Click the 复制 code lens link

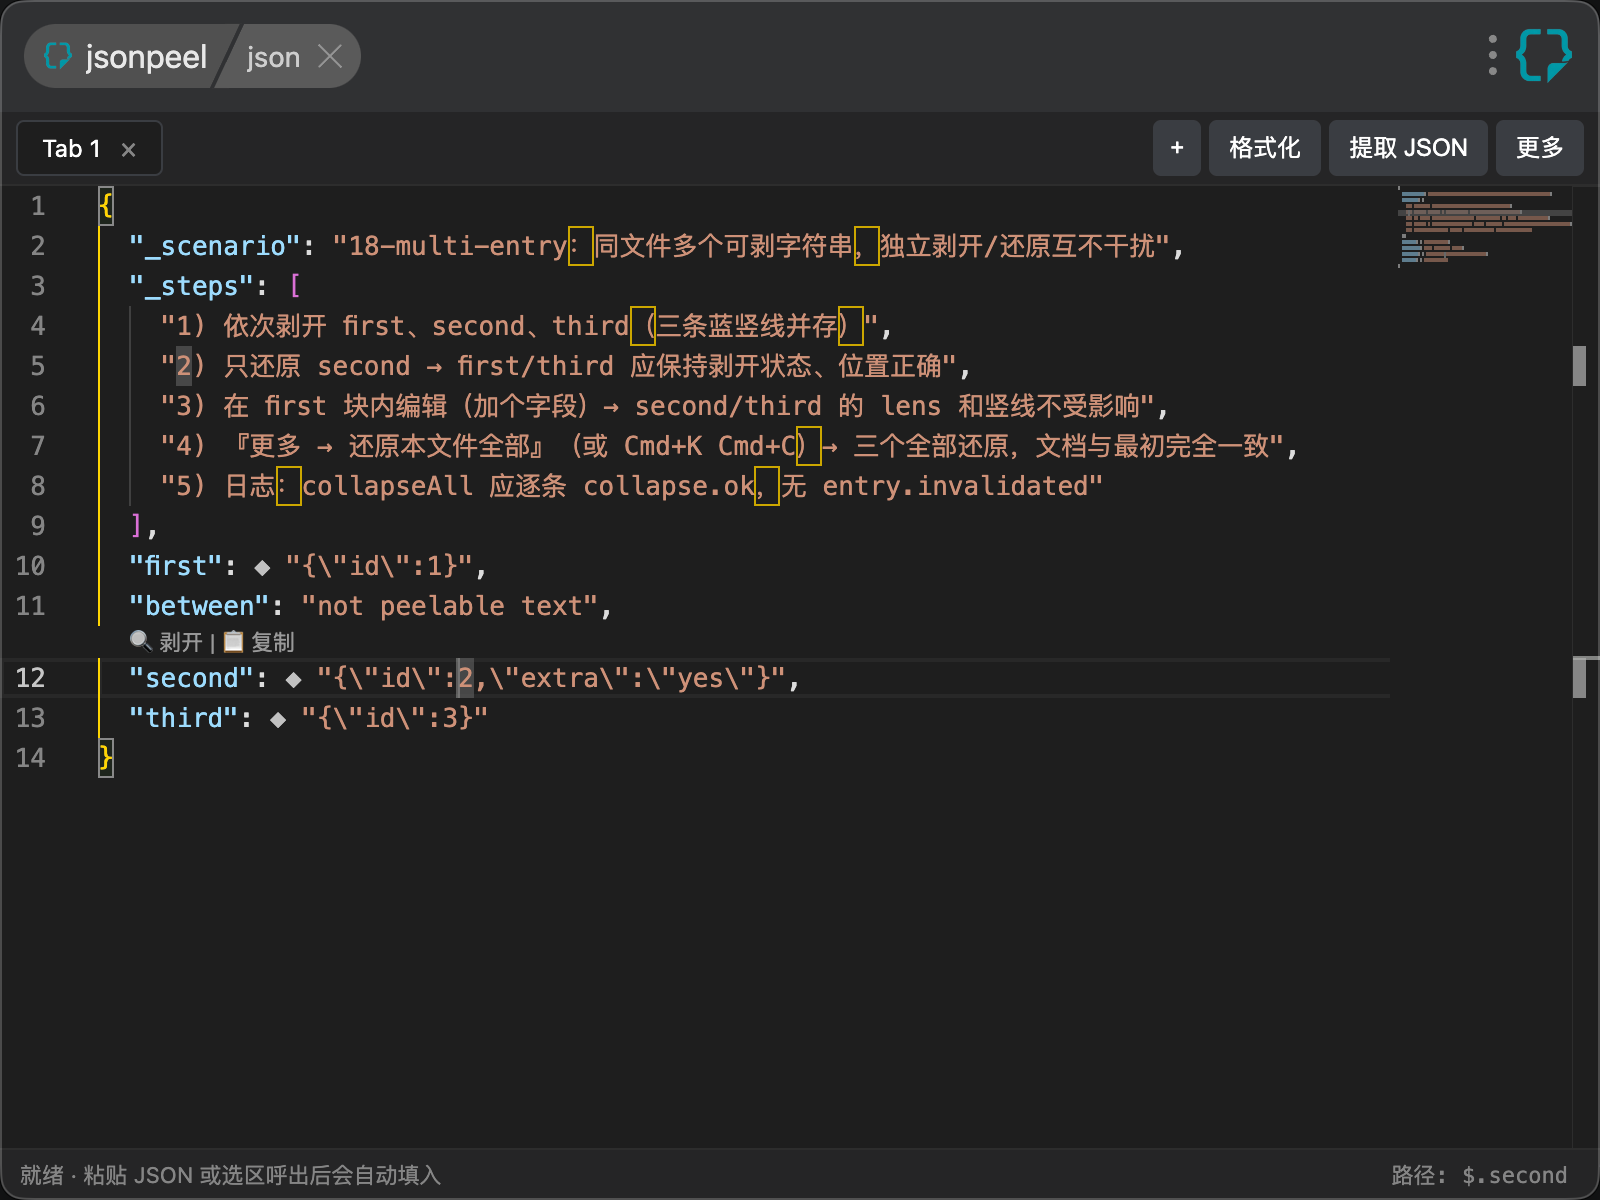tap(272, 642)
